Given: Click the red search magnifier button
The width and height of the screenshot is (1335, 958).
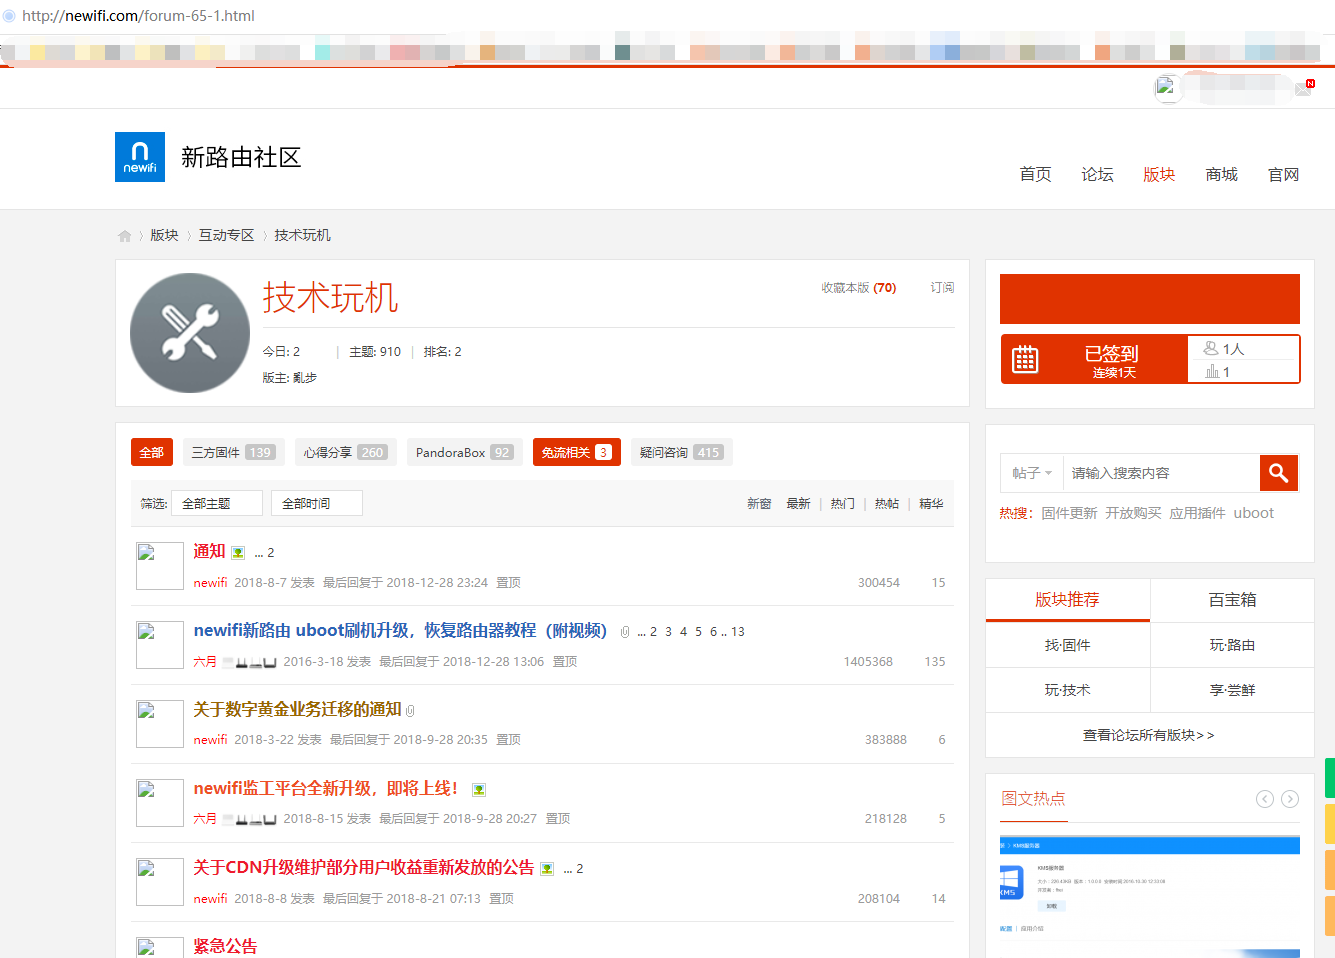Looking at the screenshot, I should point(1278,473).
